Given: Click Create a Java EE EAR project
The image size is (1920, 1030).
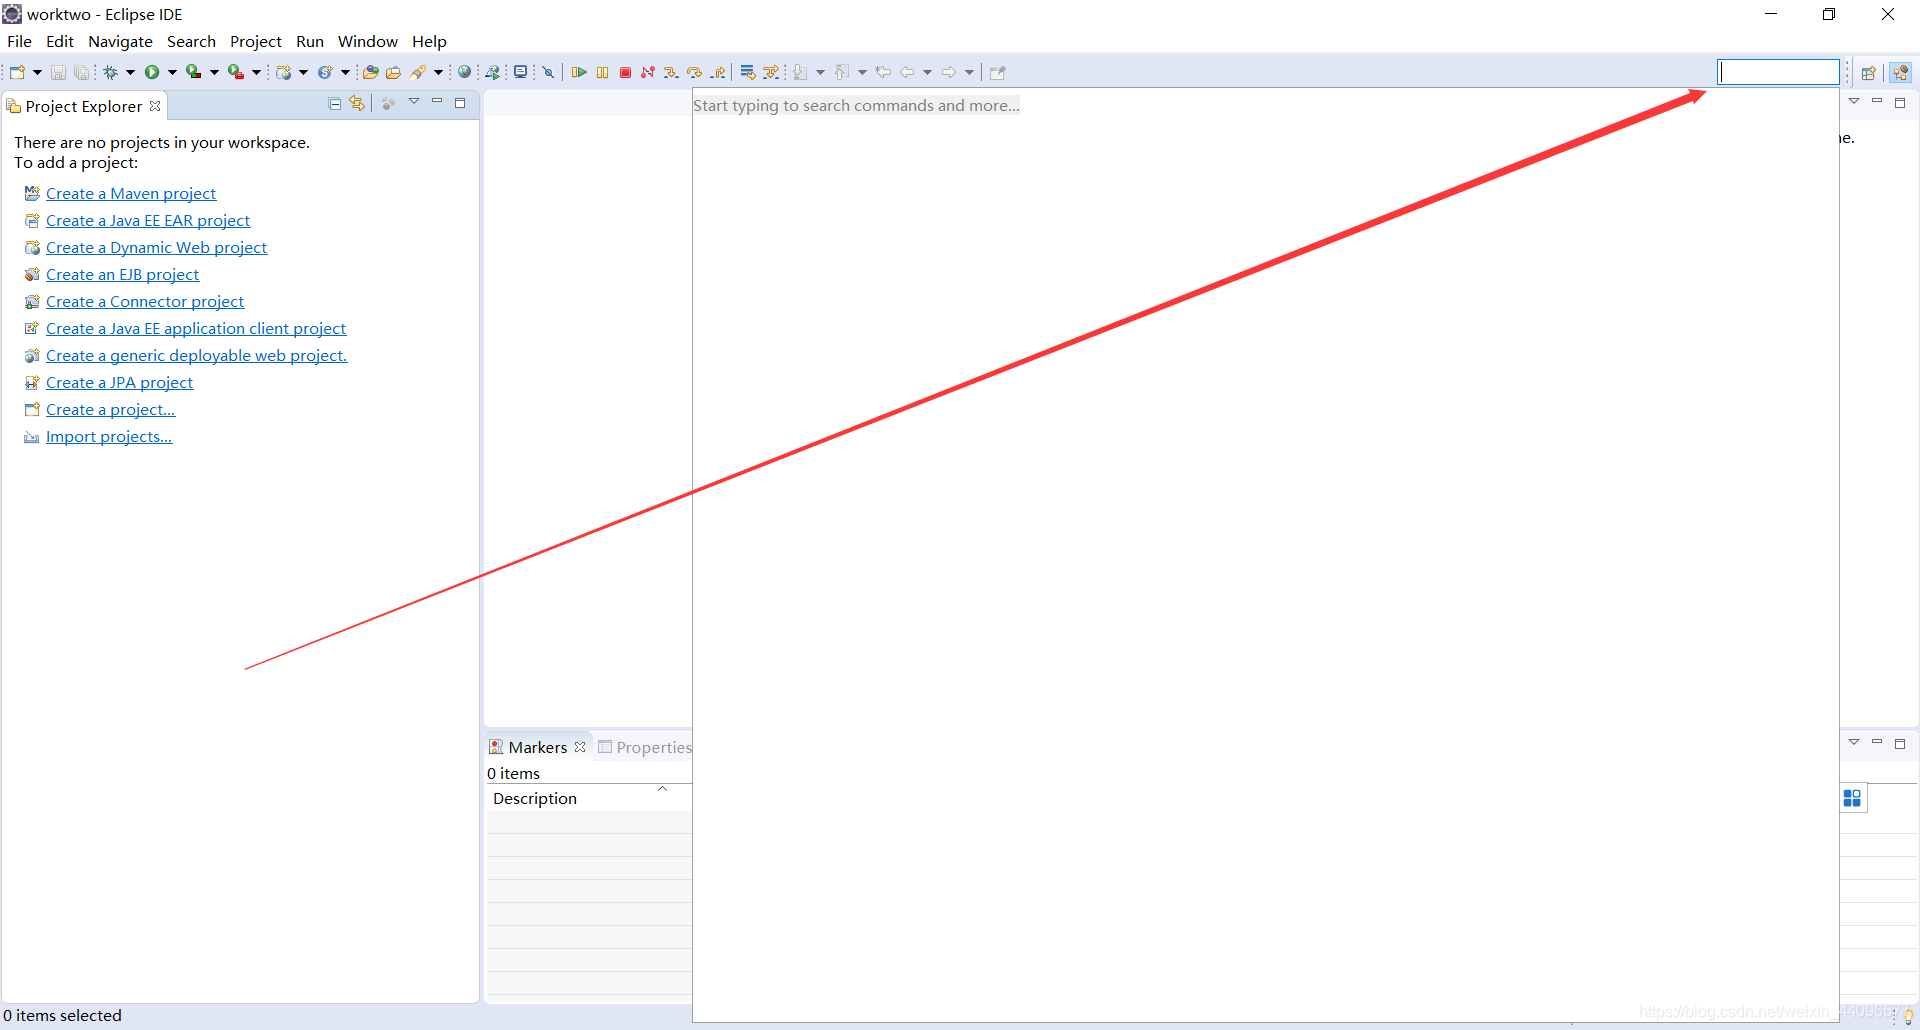Looking at the screenshot, I should [148, 220].
